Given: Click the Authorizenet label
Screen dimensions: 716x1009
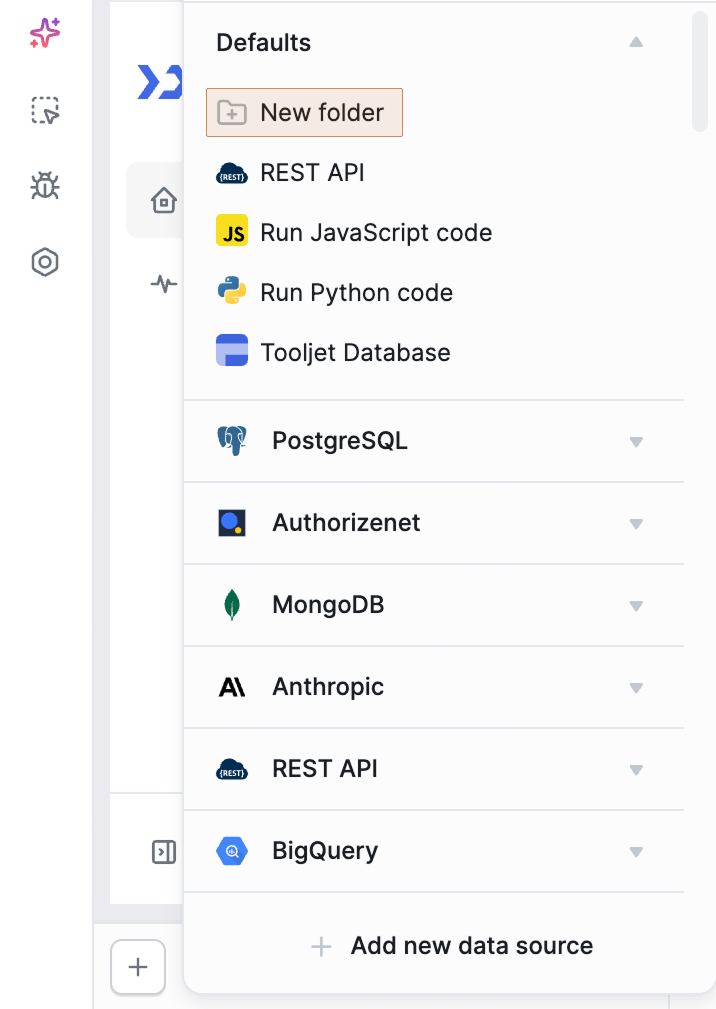Looking at the screenshot, I should click(x=346, y=523).
